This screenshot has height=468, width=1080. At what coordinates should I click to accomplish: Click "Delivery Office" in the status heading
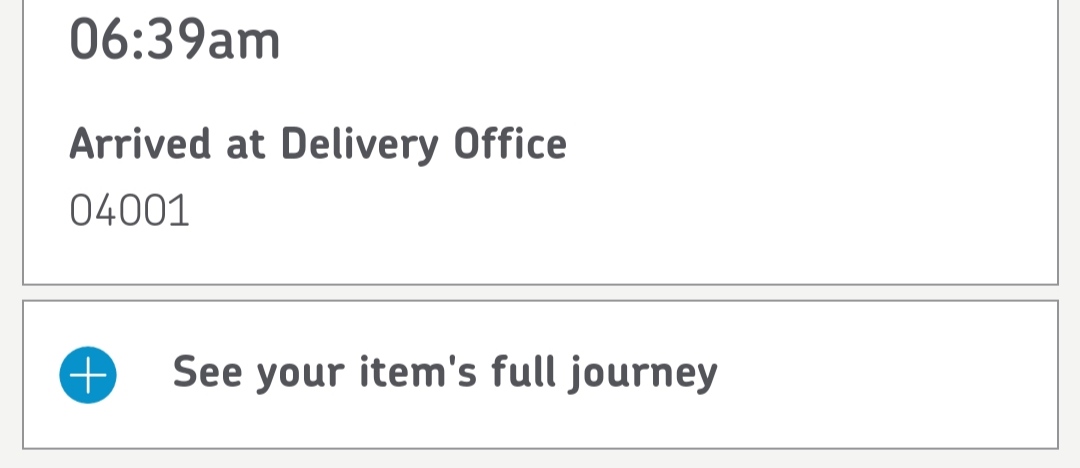pos(424,145)
